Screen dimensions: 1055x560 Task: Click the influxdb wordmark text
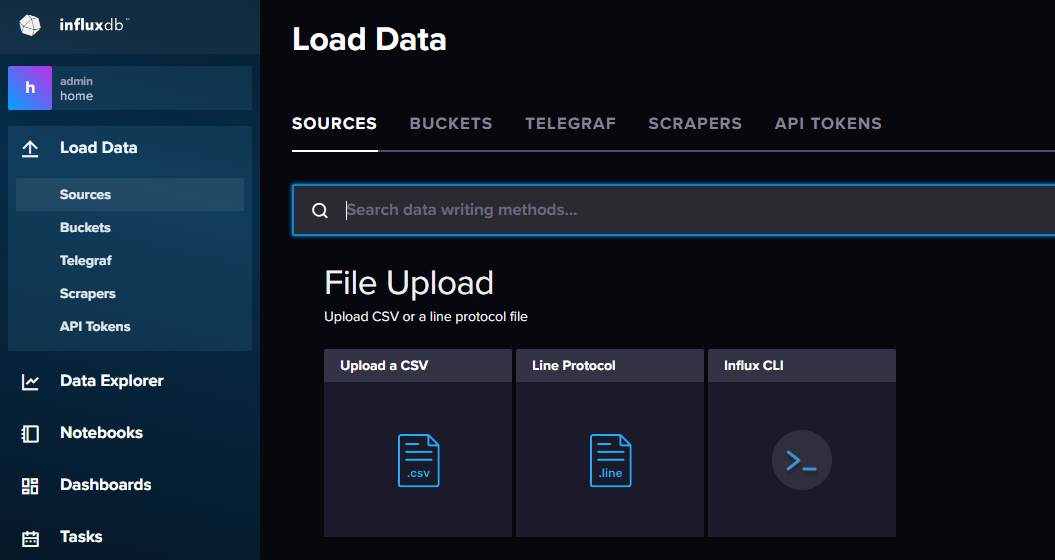[93, 25]
